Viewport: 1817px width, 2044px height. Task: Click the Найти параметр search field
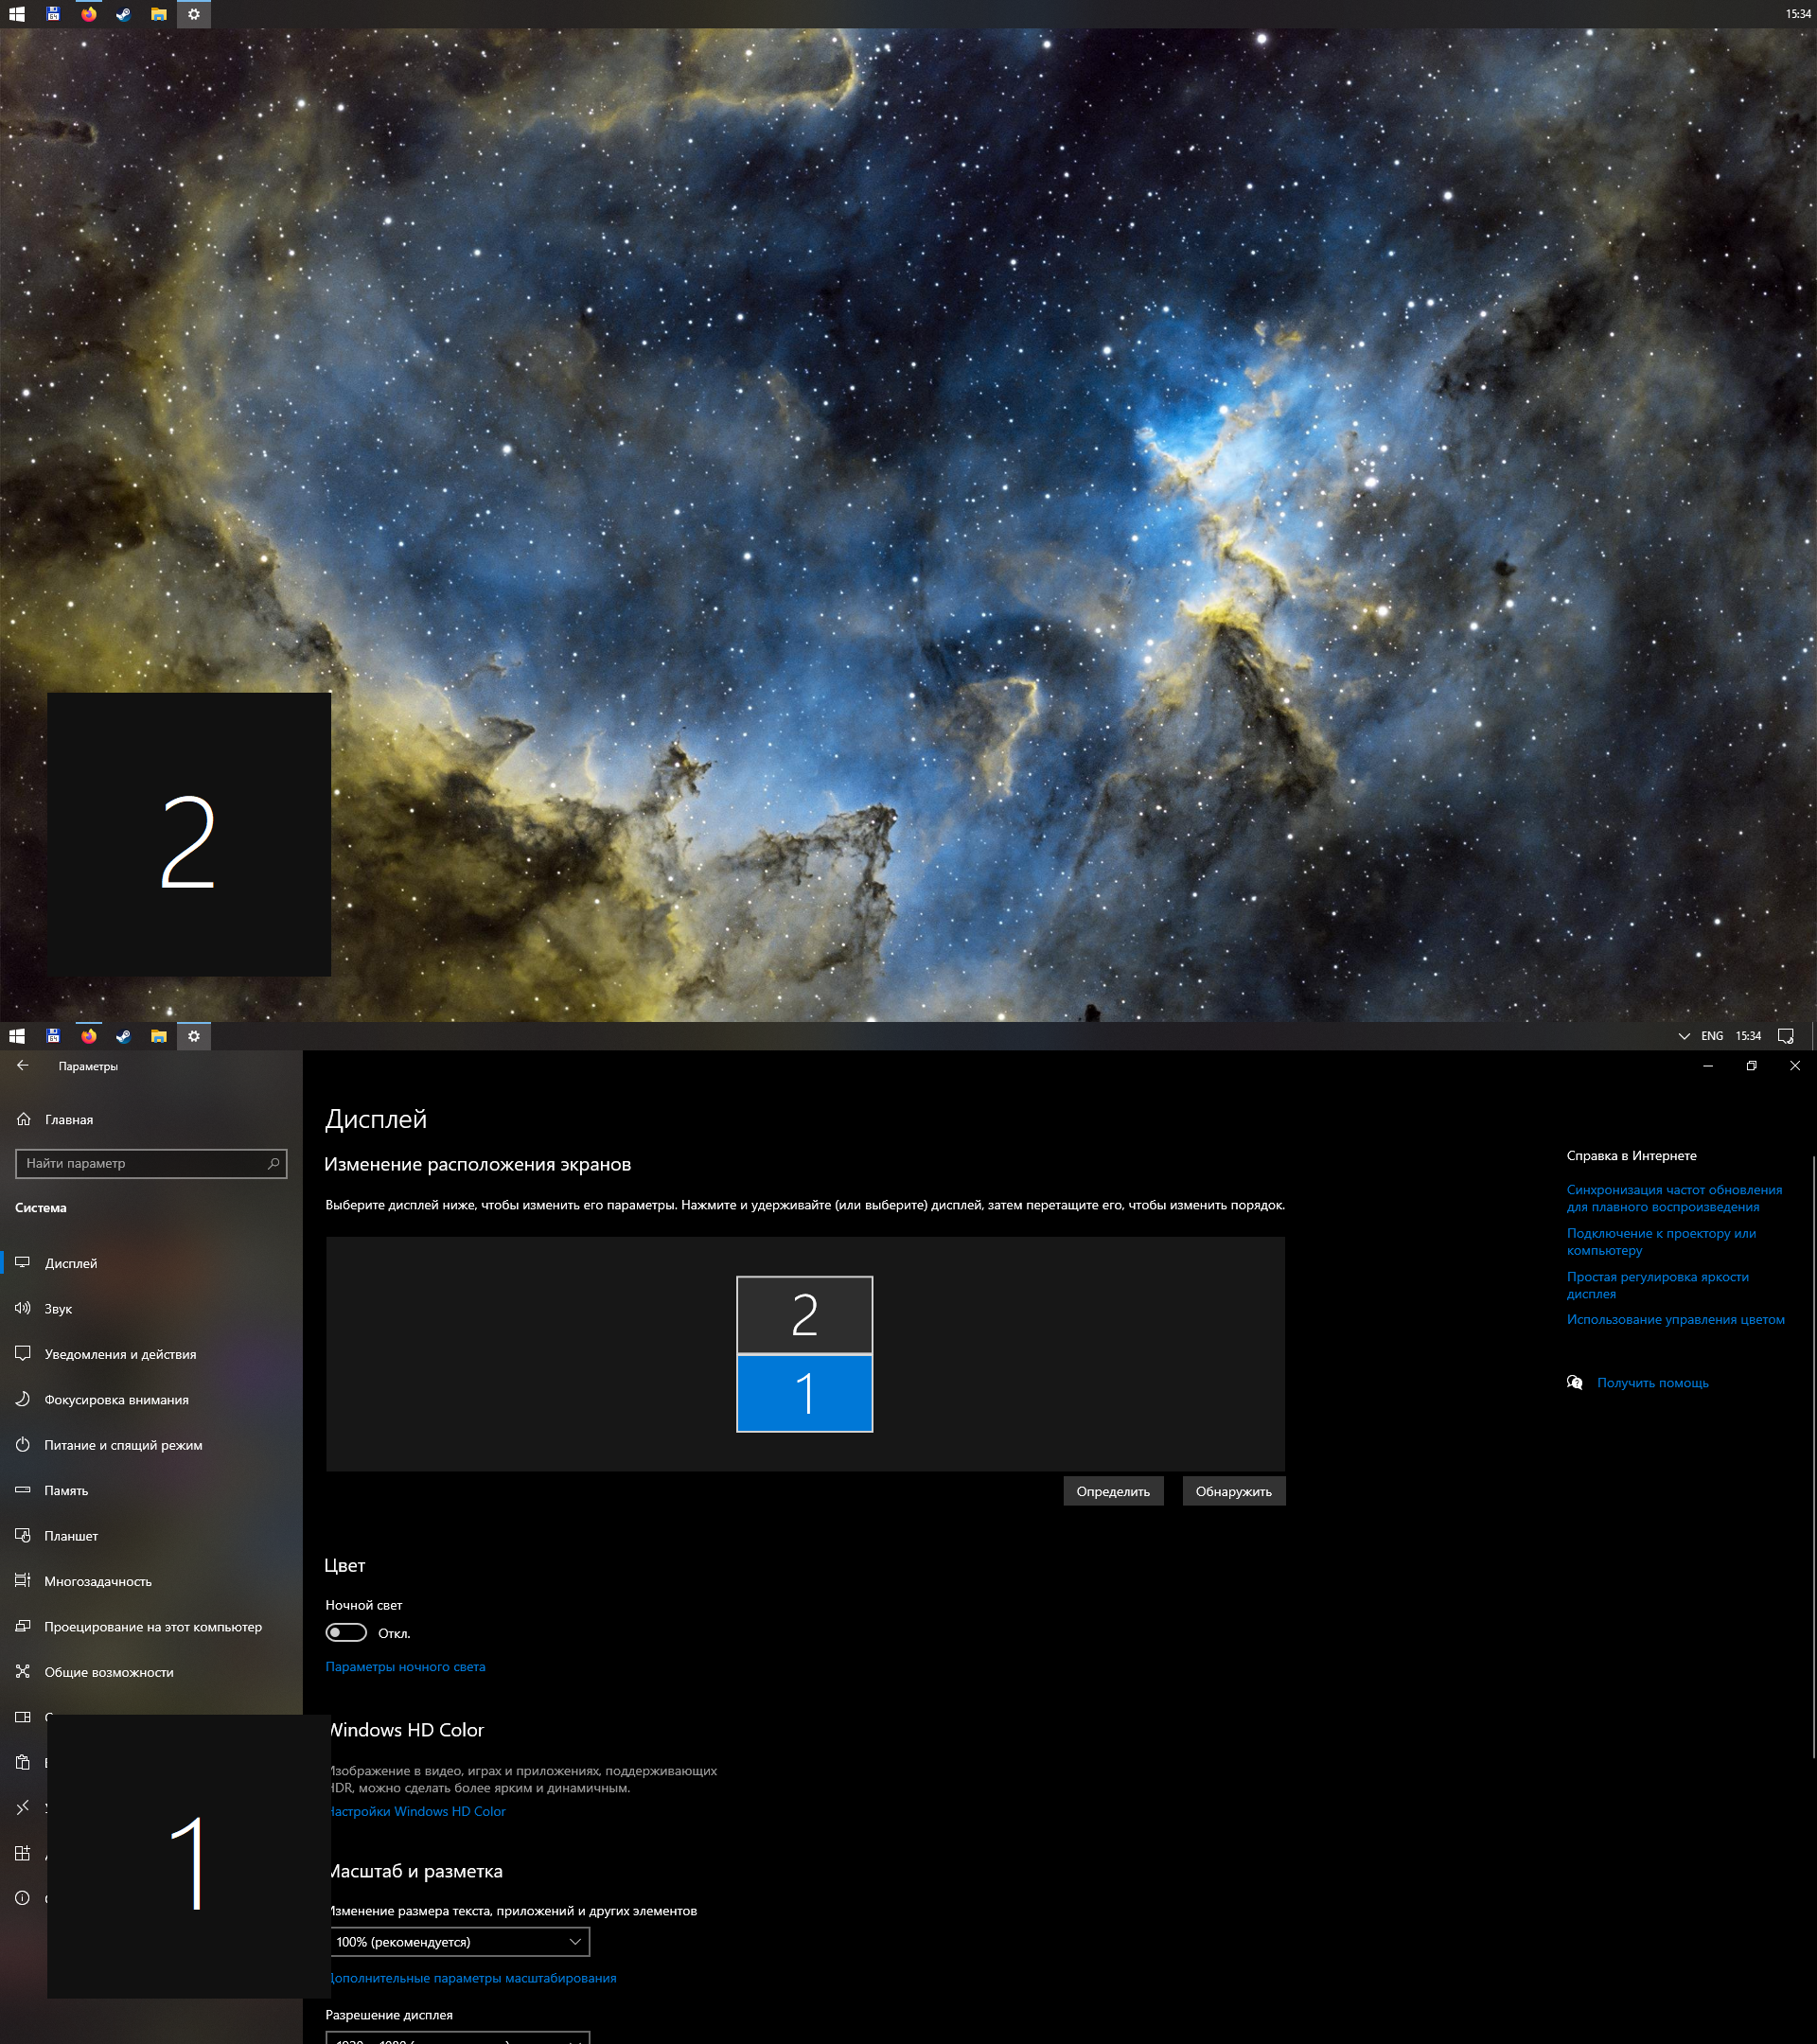[140, 1163]
